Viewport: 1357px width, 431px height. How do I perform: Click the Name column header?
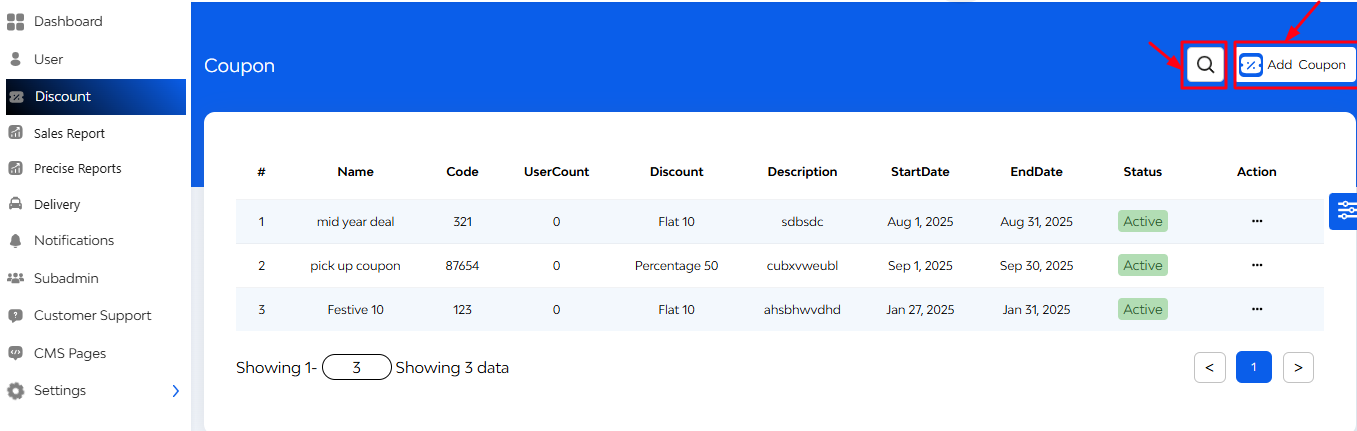click(x=355, y=172)
